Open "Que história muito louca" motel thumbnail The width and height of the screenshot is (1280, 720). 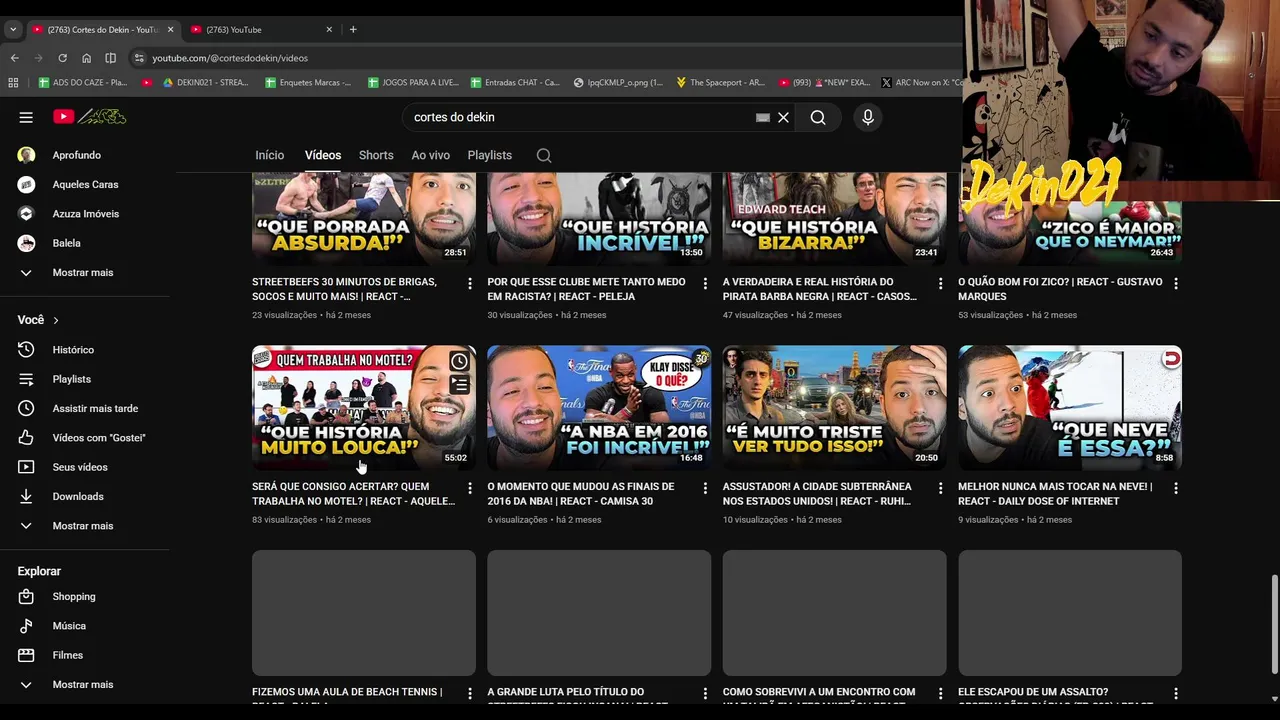pos(364,408)
